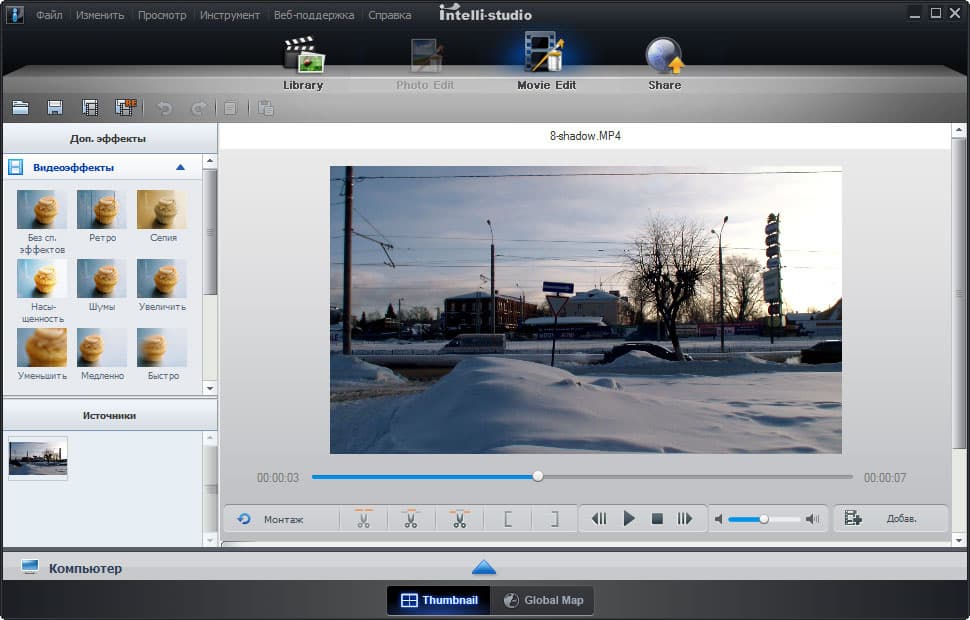The height and width of the screenshot is (620, 970).
Task: Set the mark-out right bracket
Action: pyautogui.click(x=553, y=519)
